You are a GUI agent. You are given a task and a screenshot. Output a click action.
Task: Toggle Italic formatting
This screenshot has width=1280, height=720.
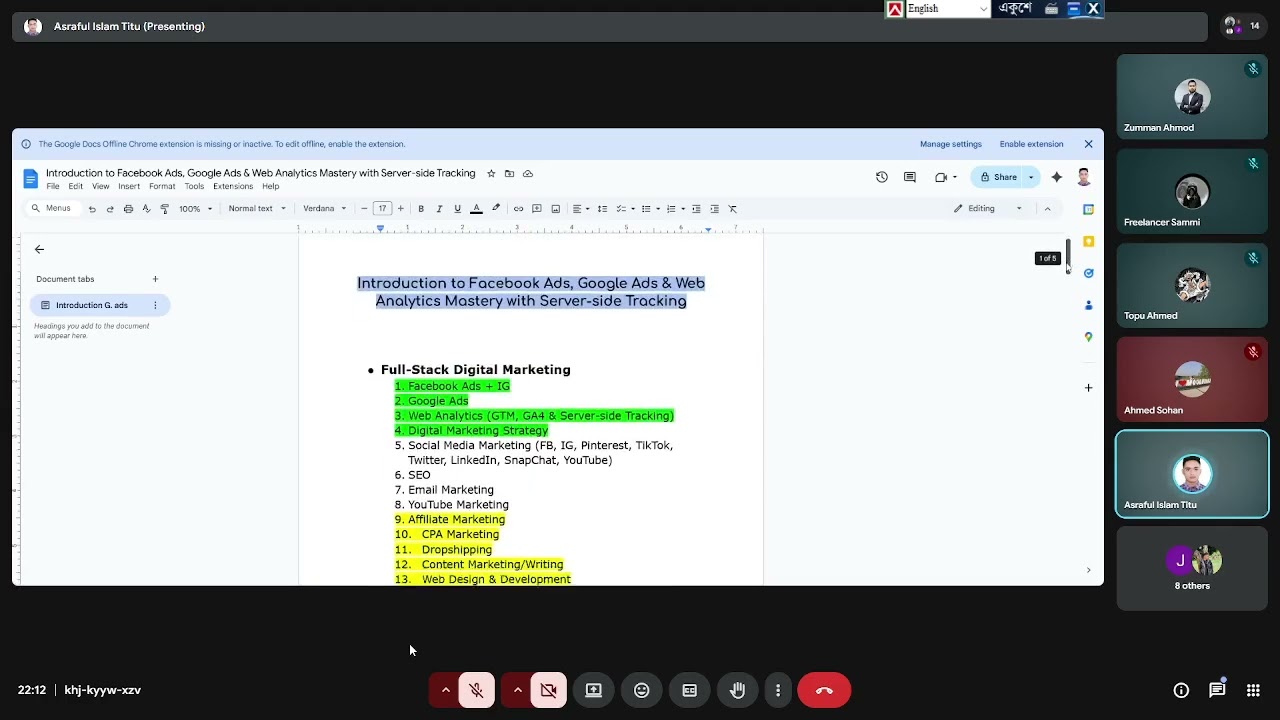click(x=439, y=209)
